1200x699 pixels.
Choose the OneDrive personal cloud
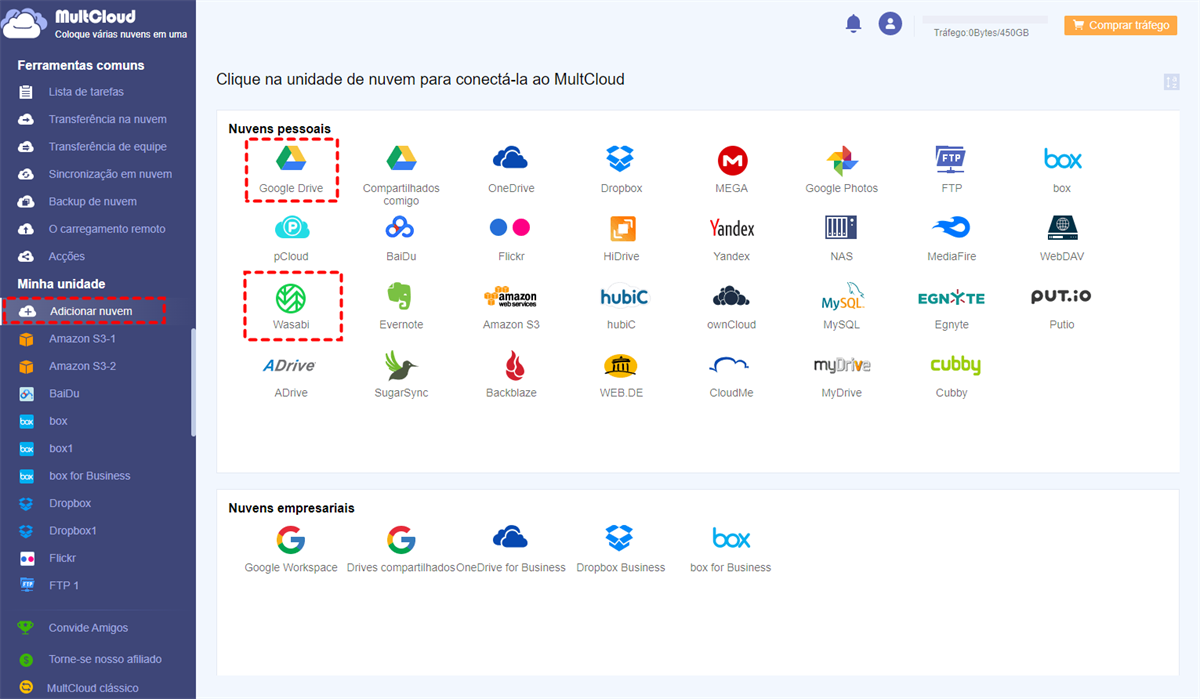[511, 169]
